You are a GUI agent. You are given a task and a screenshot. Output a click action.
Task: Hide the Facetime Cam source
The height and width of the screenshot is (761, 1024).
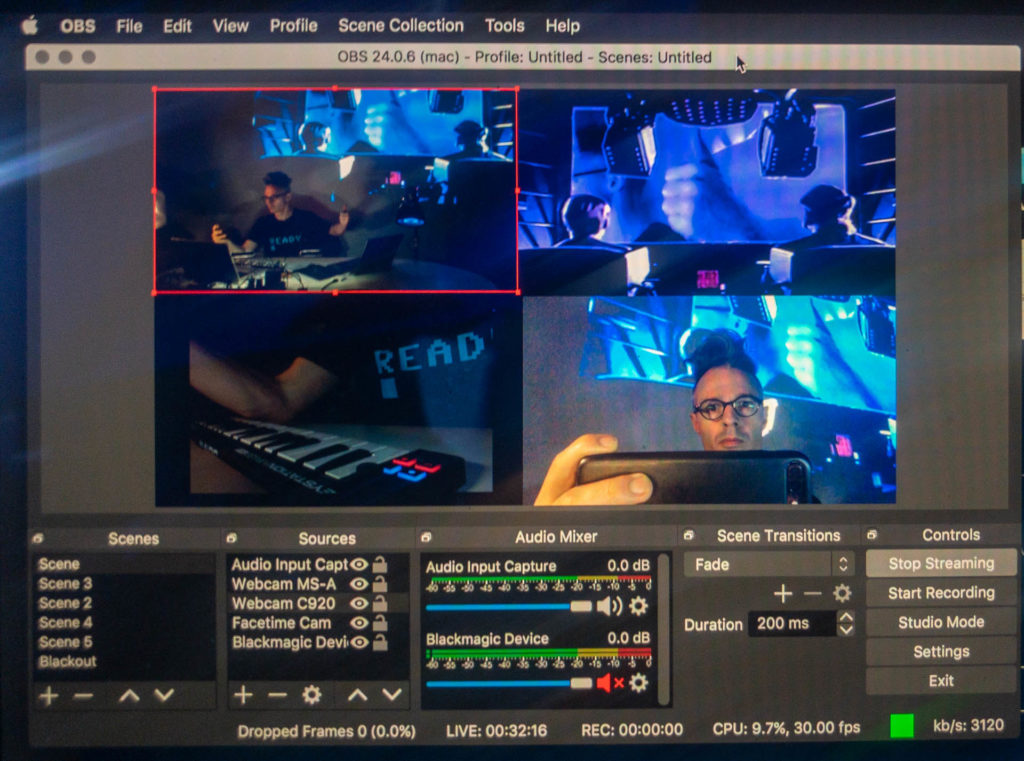pyautogui.click(x=359, y=623)
